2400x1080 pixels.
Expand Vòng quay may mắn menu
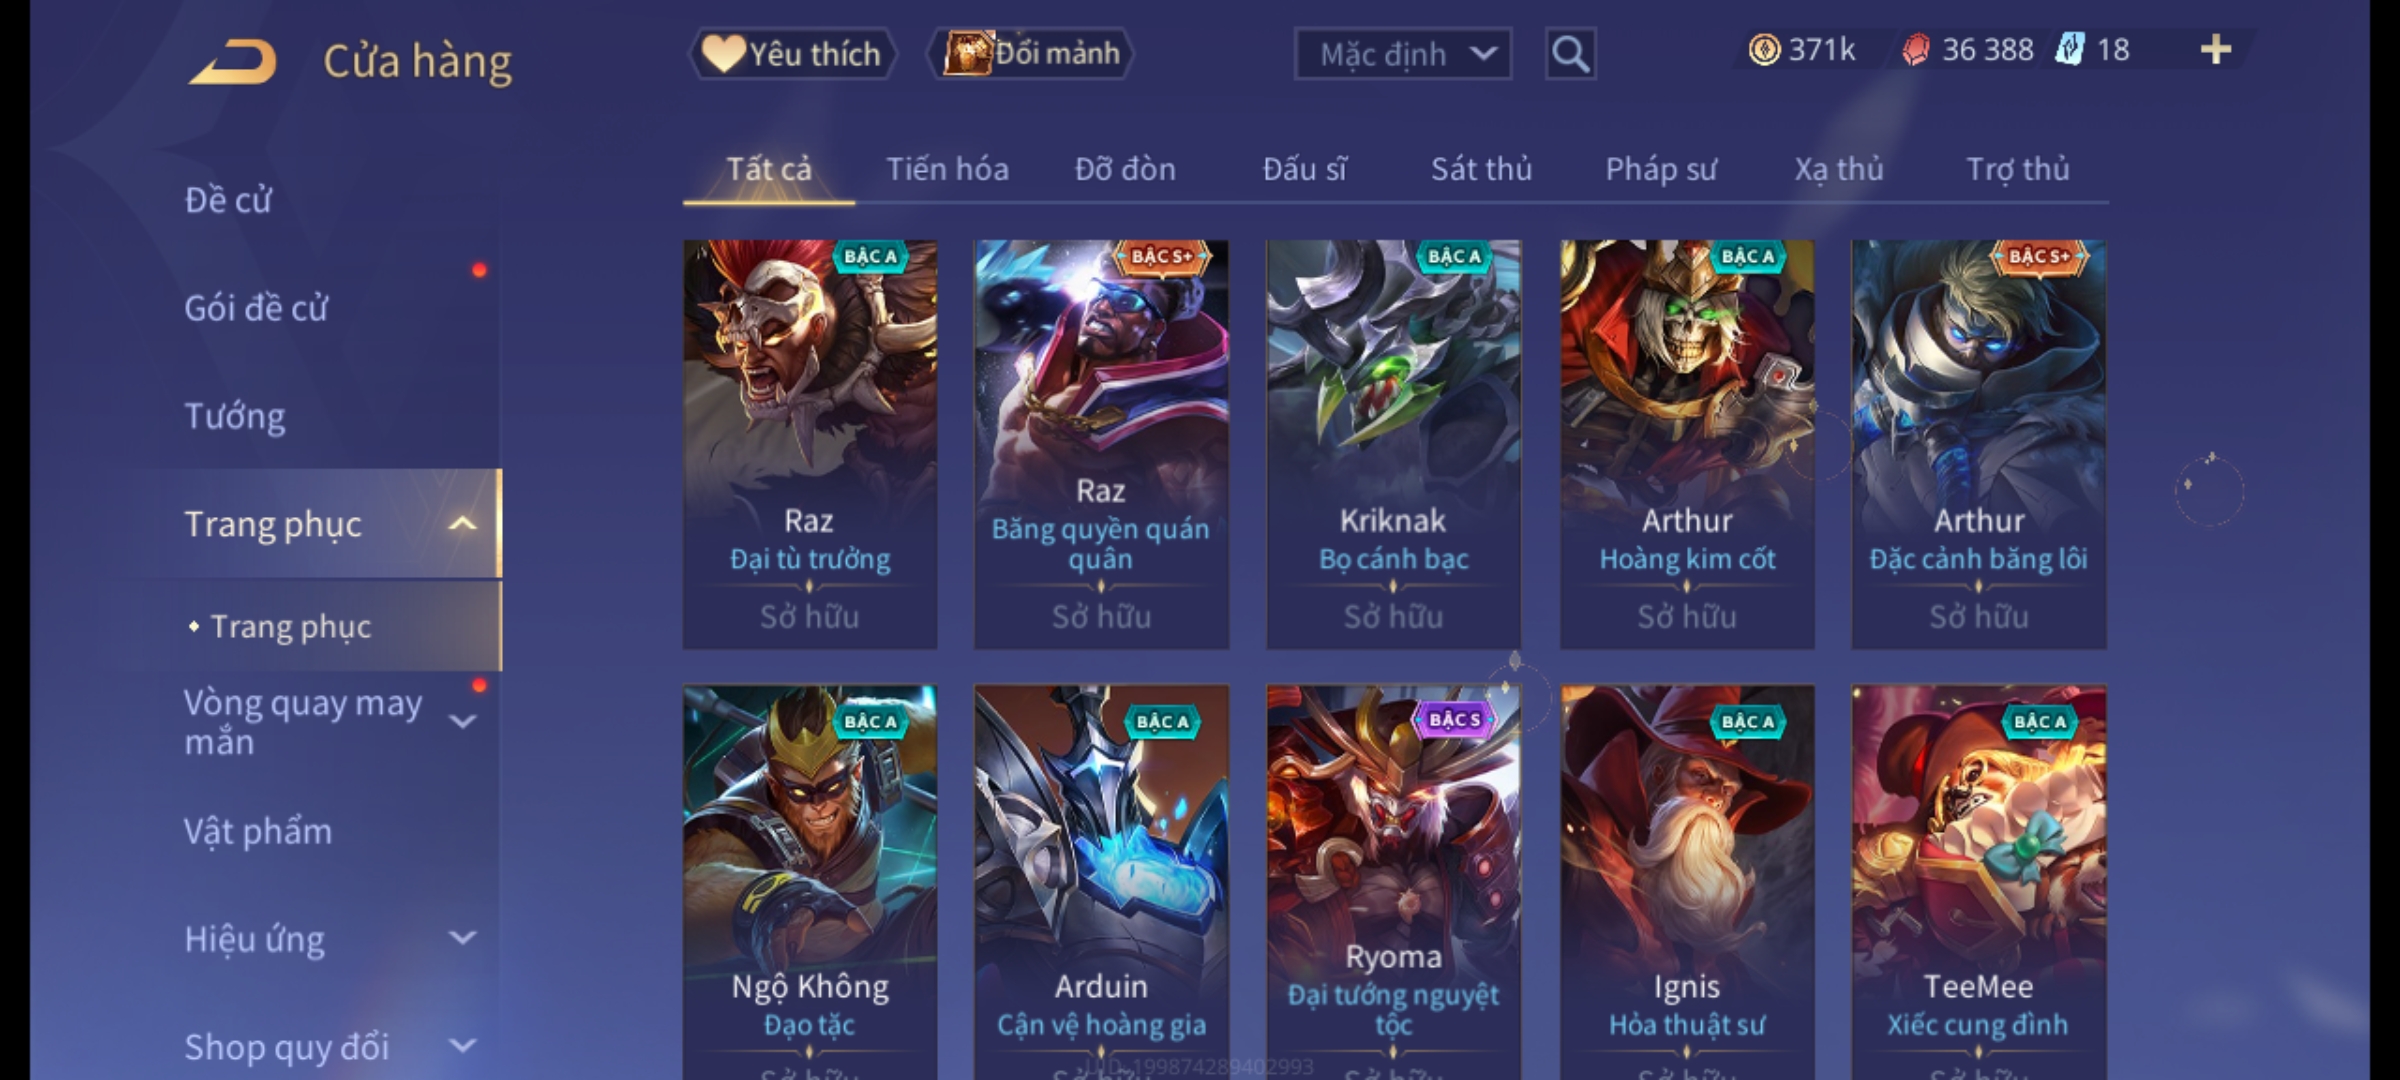pos(462,721)
